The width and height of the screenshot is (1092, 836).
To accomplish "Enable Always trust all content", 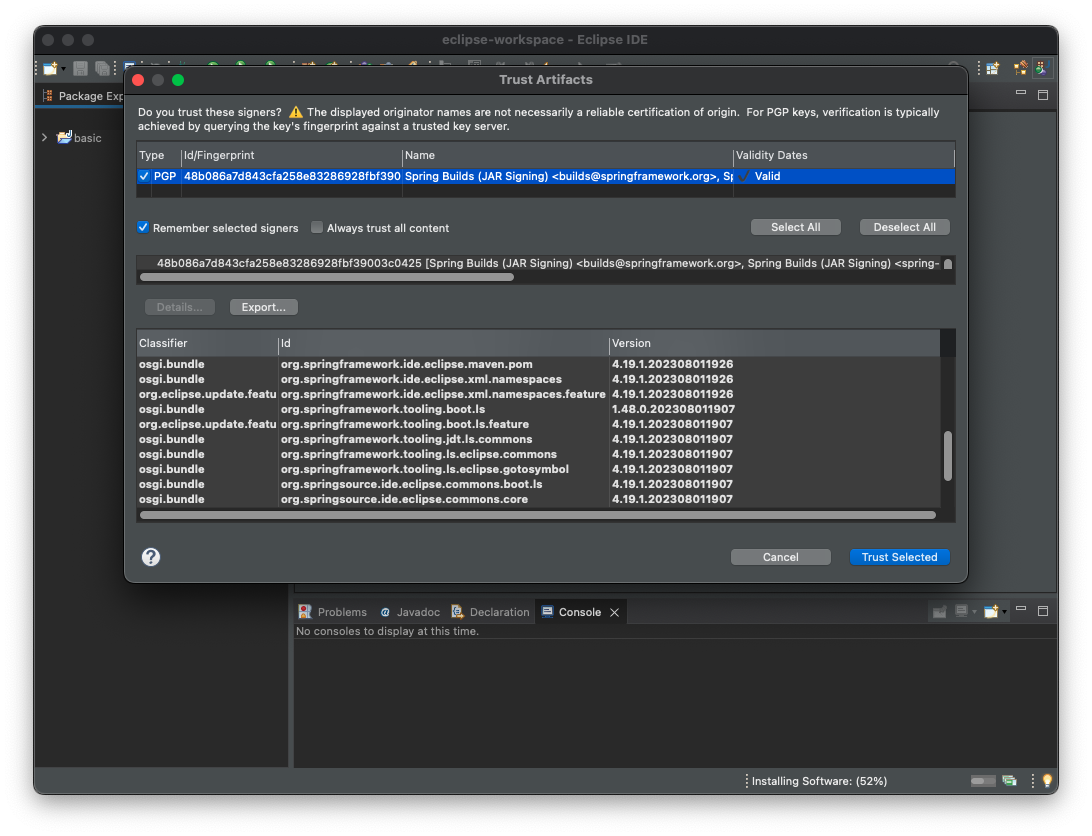I will click(x=317, y=228).
